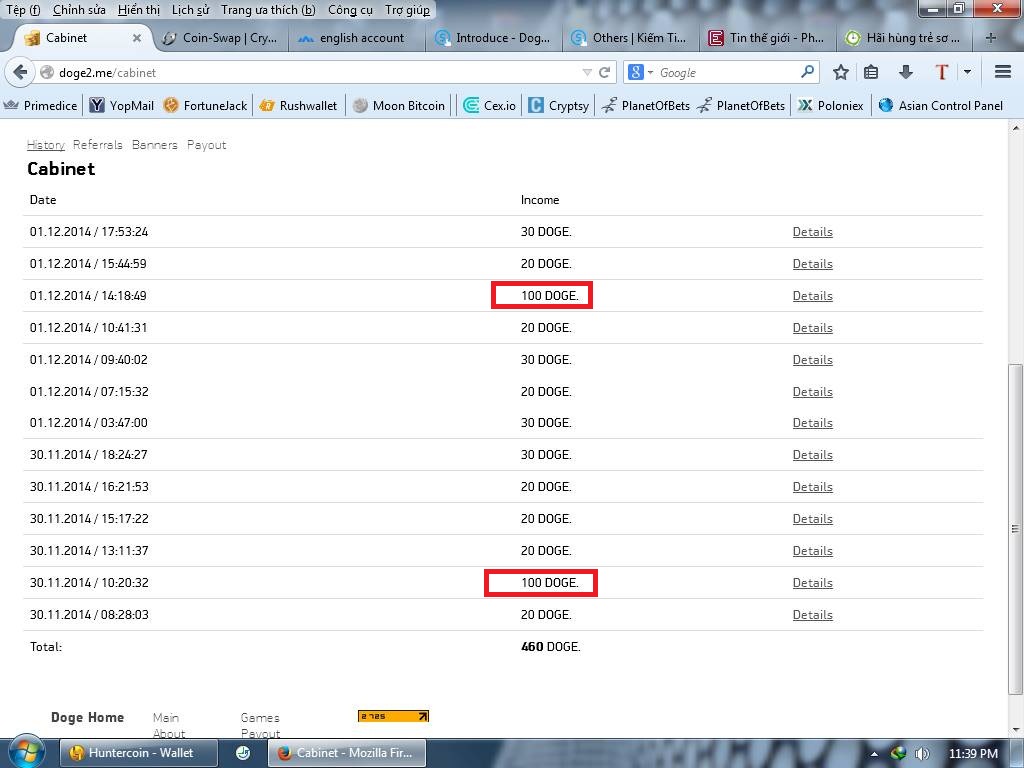This screenshot has width=1024, height=768.
Task: Open Details for 30.11.2014 / 08:28:03
Action: (812, 615)
